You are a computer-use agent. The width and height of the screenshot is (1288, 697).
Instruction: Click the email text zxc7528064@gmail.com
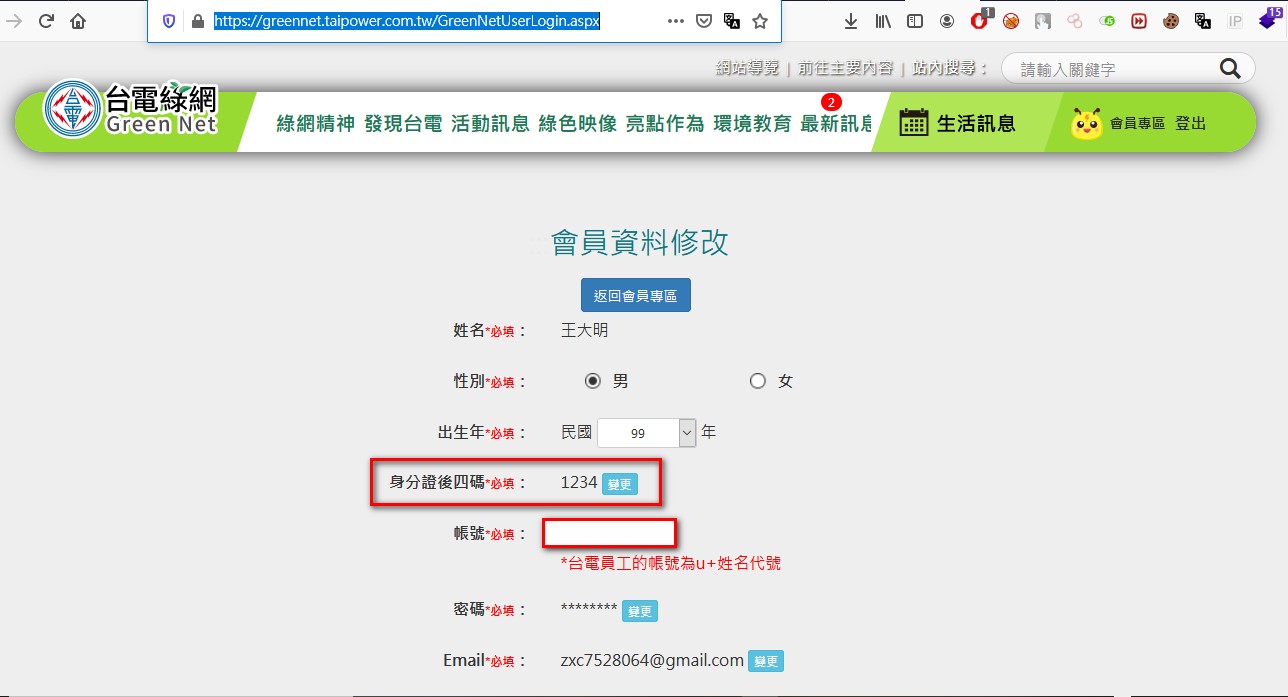652,660
